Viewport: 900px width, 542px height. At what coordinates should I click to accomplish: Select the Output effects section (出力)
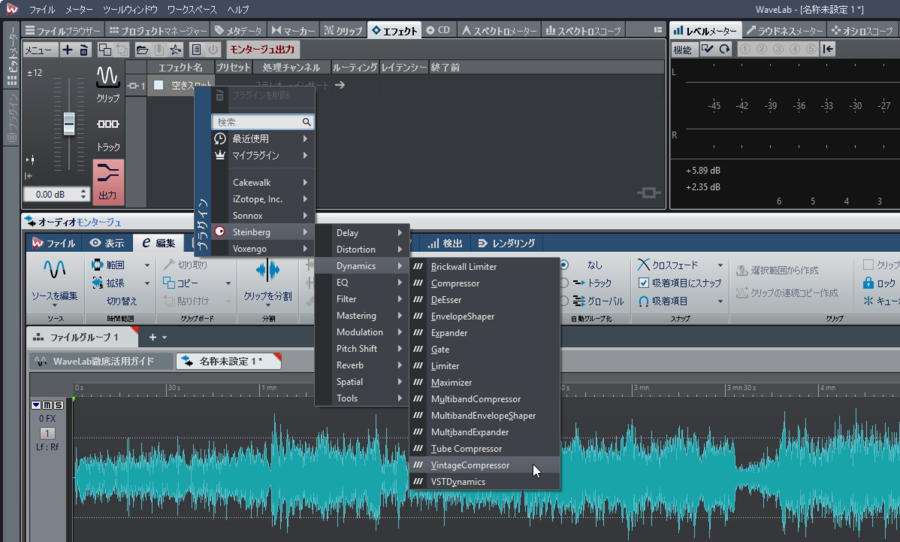tap(108, 182)
